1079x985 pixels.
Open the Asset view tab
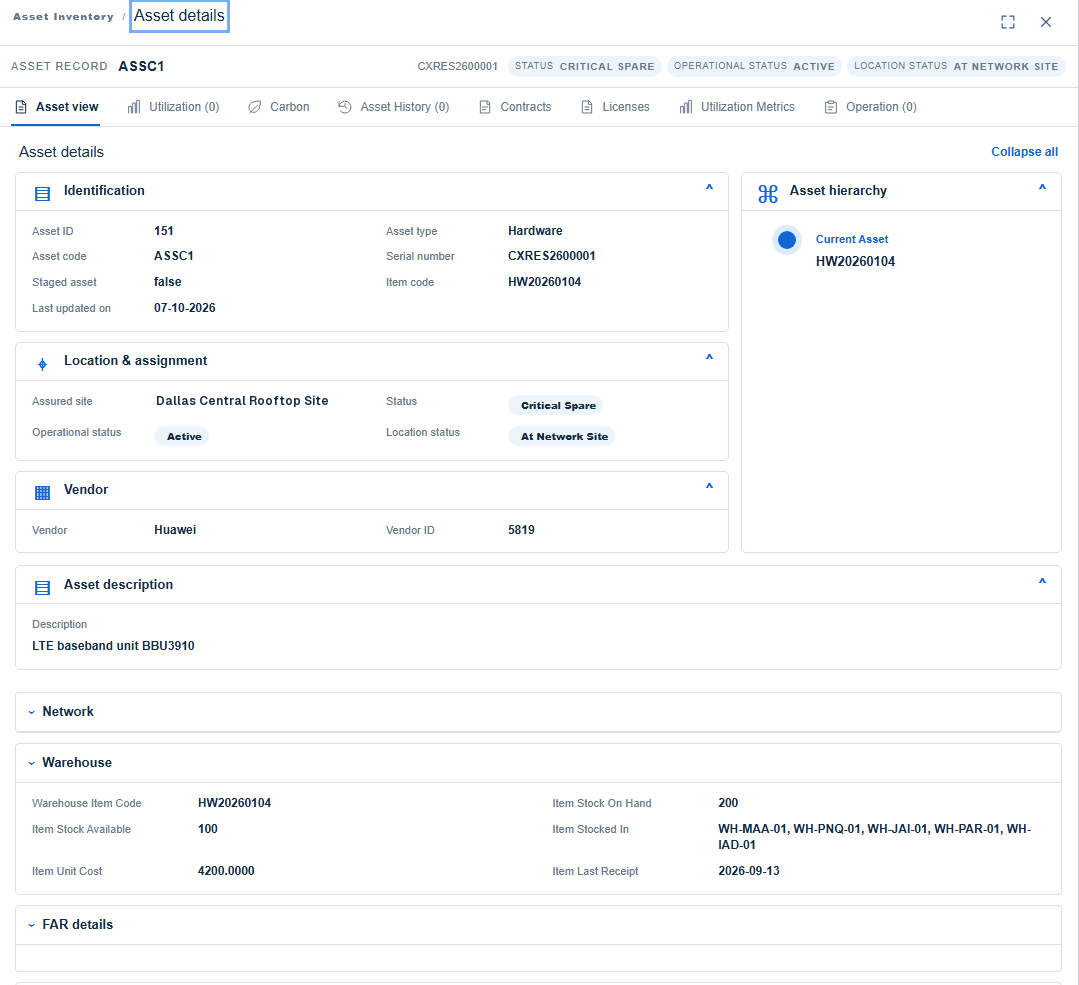[56, 107]
